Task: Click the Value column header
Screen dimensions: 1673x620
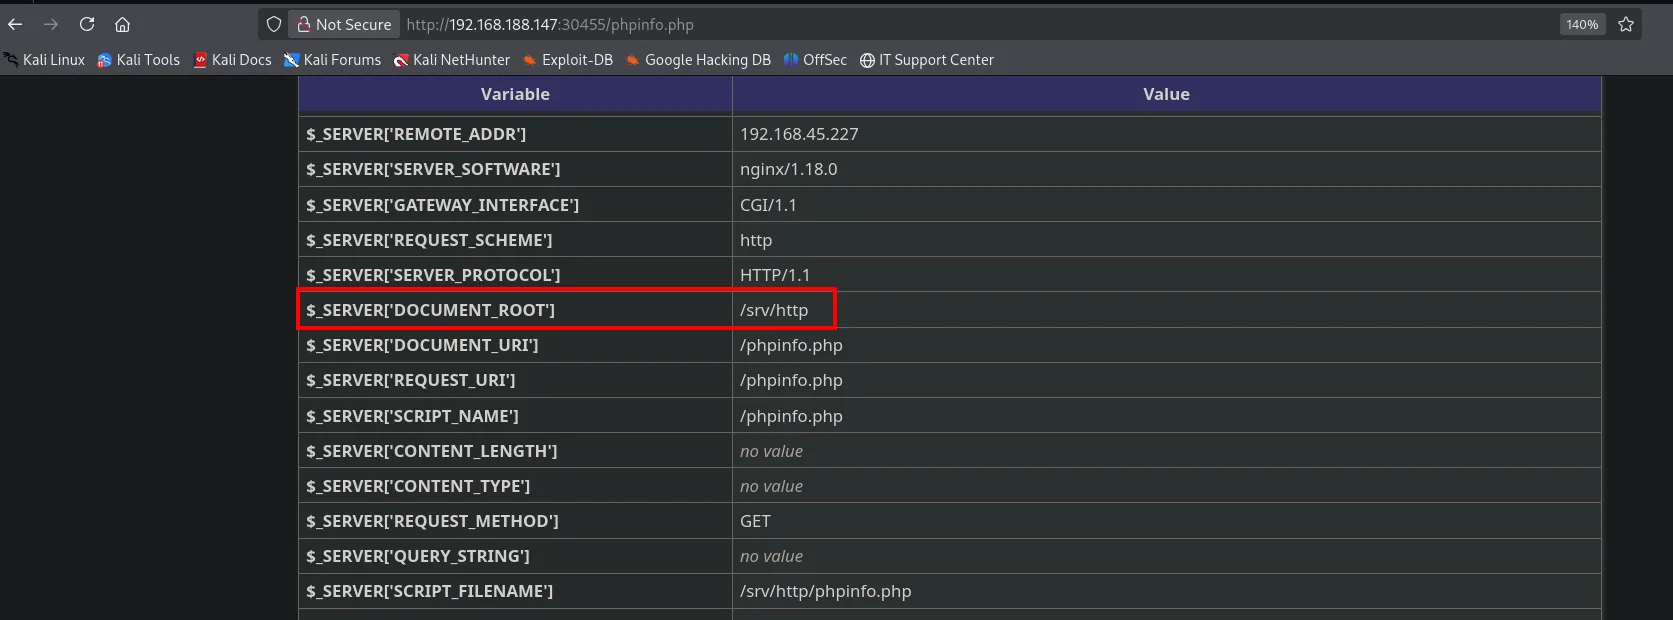Action: [x=1167, y=94]
